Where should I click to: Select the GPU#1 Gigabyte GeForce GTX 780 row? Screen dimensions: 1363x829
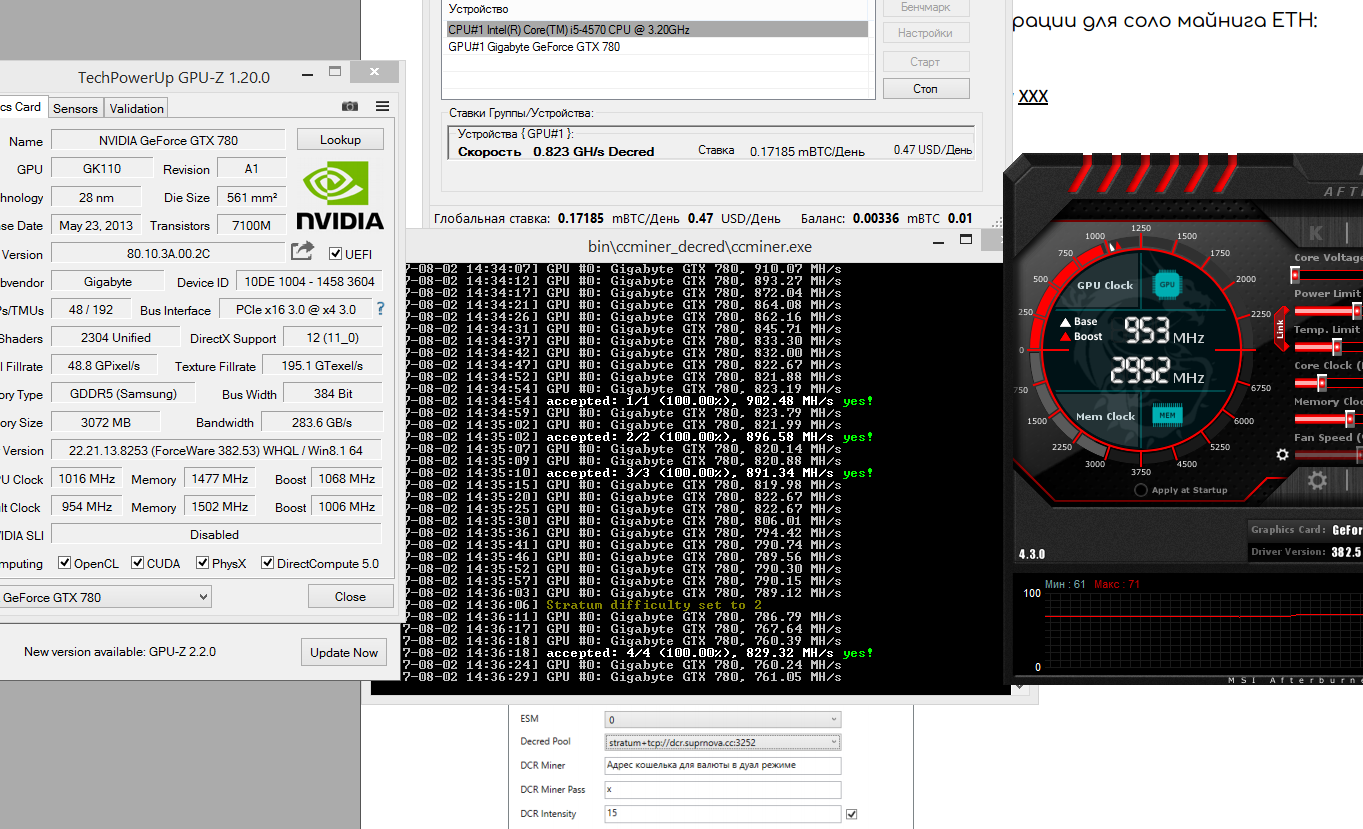point(658,47)
